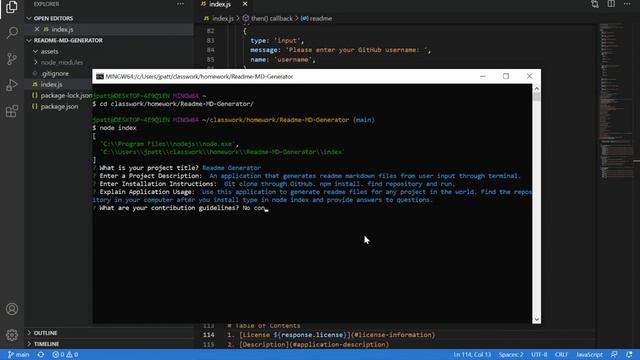Screen dimensions: 640x360
Task: Maximize the MINGW64 terminal window
Action: tap(506, 76)
